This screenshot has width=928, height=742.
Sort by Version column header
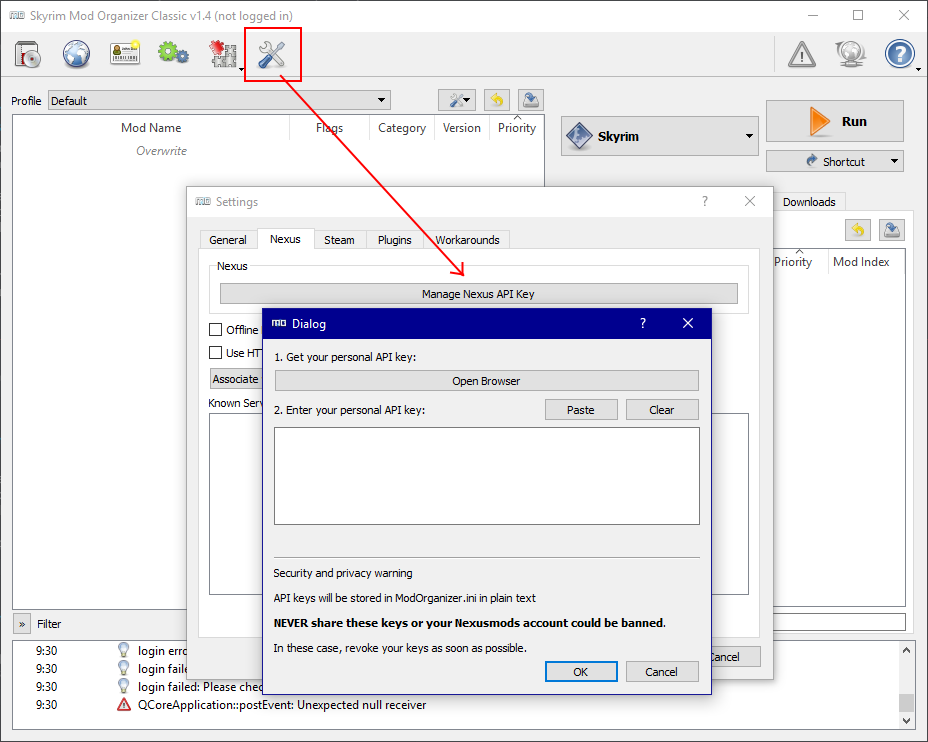462,128
